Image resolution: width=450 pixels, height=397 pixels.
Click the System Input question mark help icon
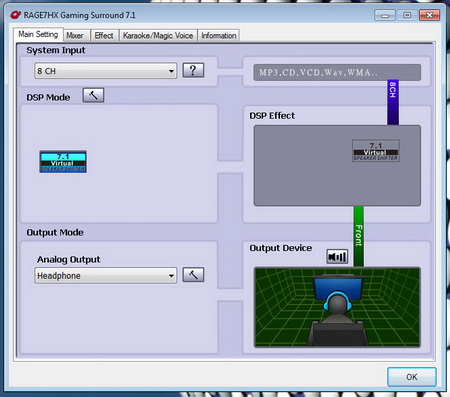click(x=193, y=70)
